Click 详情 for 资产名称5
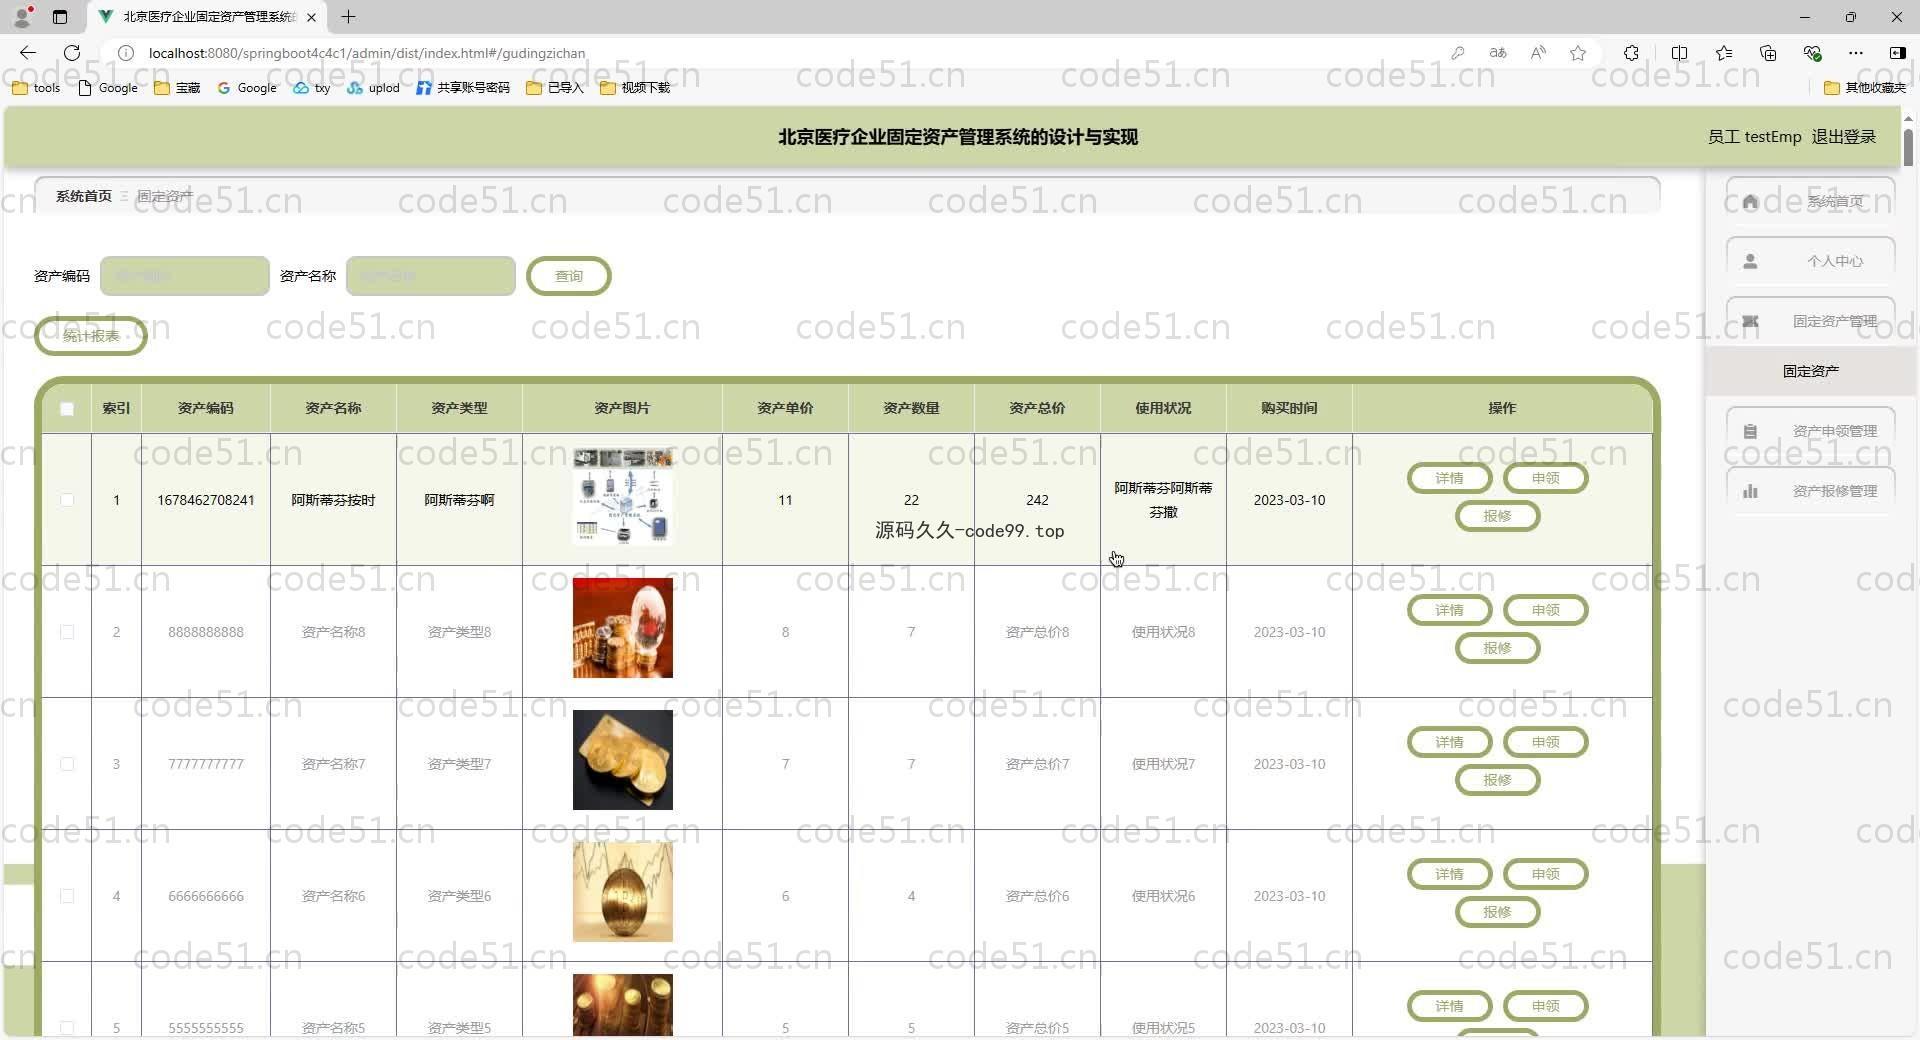Screen dimensions: 1920x1040 [x=1449, y=1006]
